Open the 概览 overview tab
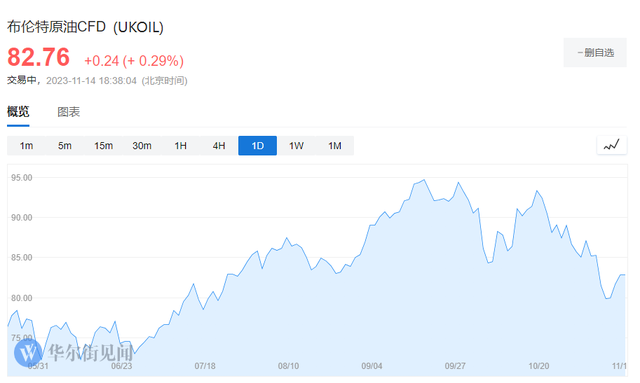This screenshot has width=640, height=383. [18, 111]
